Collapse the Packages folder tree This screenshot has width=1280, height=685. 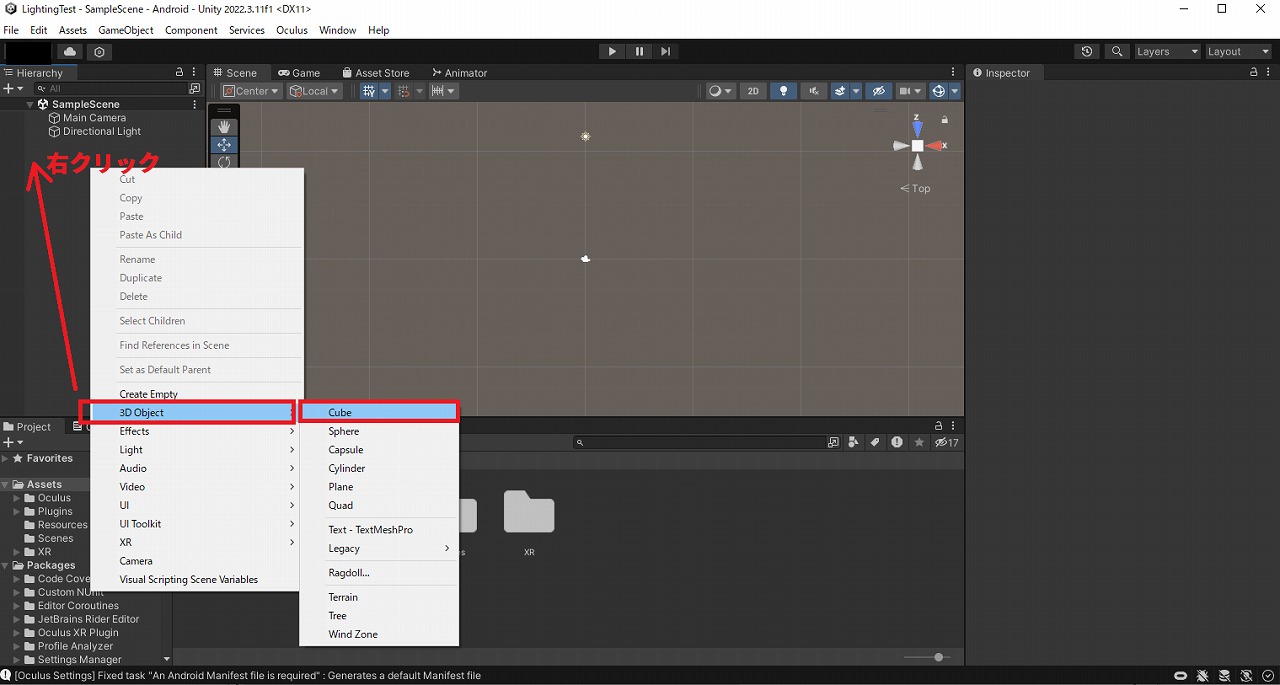click(x=6, y=566)
